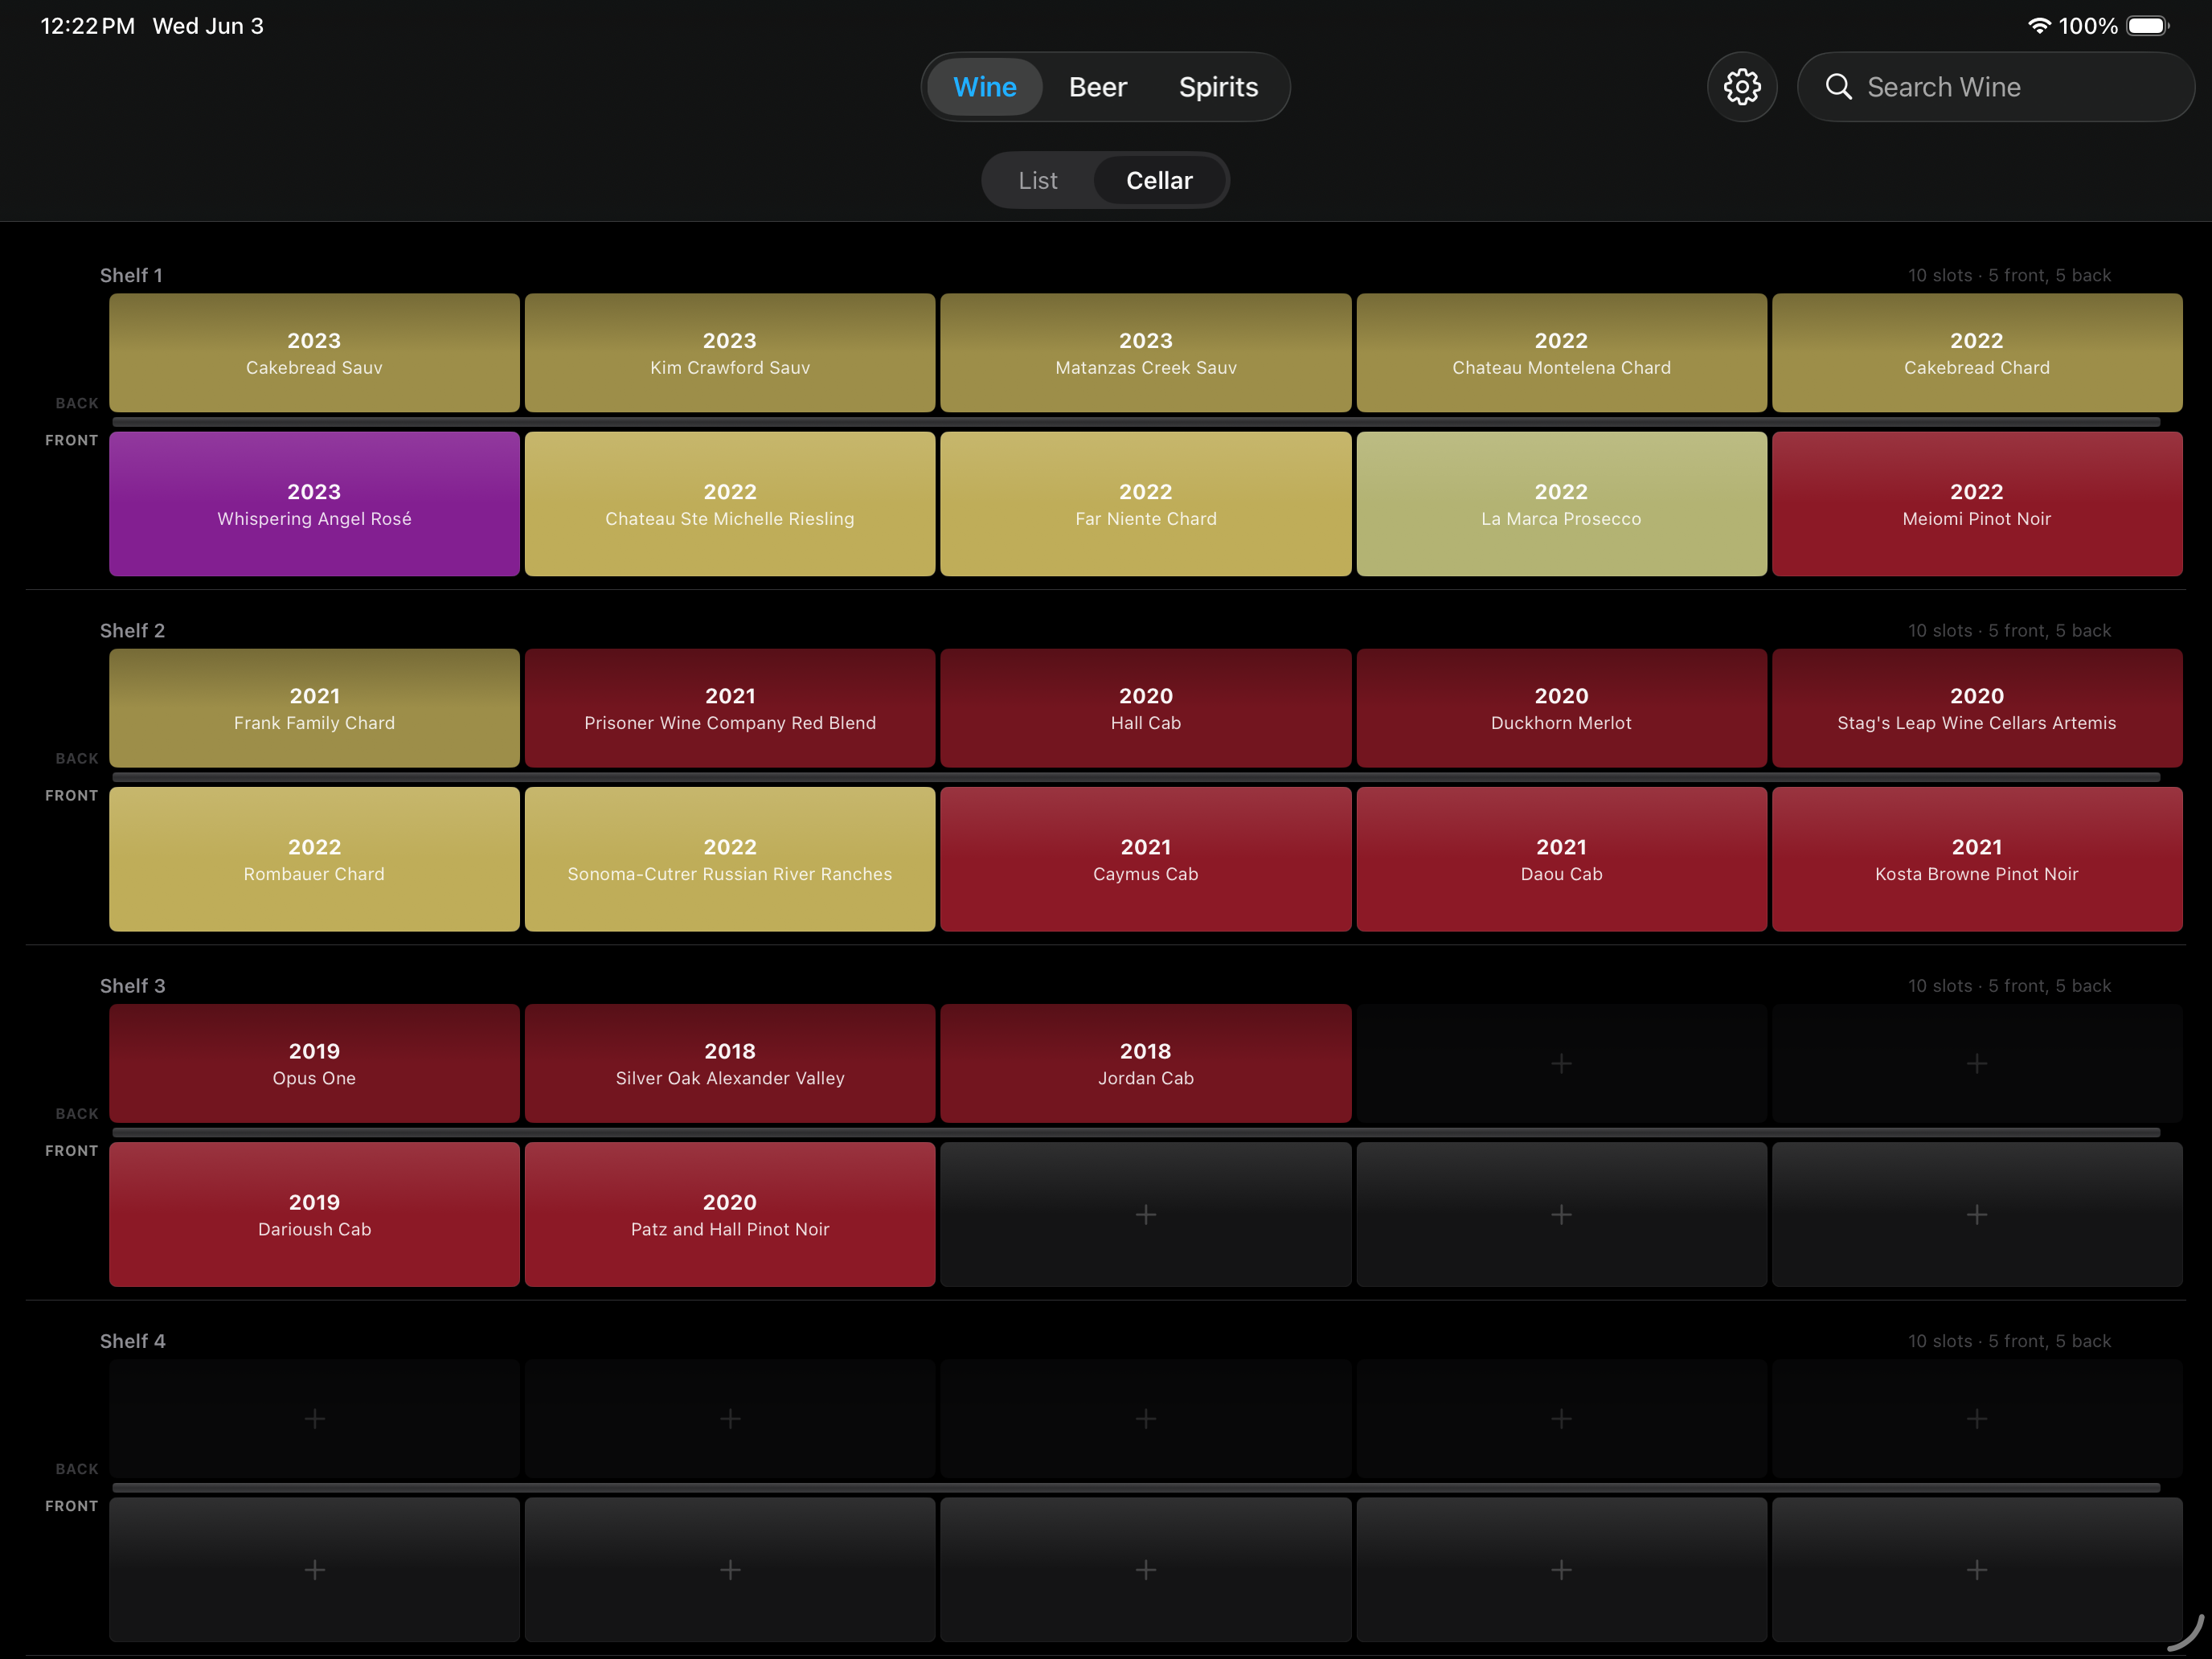Image resolution: width=2212 pixels, height=1659 pixels.
Task: Select Stag's Leap Wine Cellars Artemis
Action: click(1977, 708)
